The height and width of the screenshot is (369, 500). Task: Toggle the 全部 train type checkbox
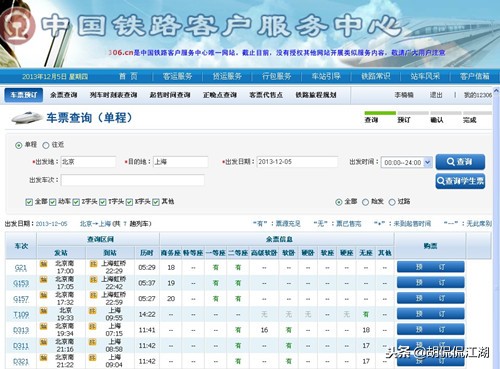click(x=29, y=202)
